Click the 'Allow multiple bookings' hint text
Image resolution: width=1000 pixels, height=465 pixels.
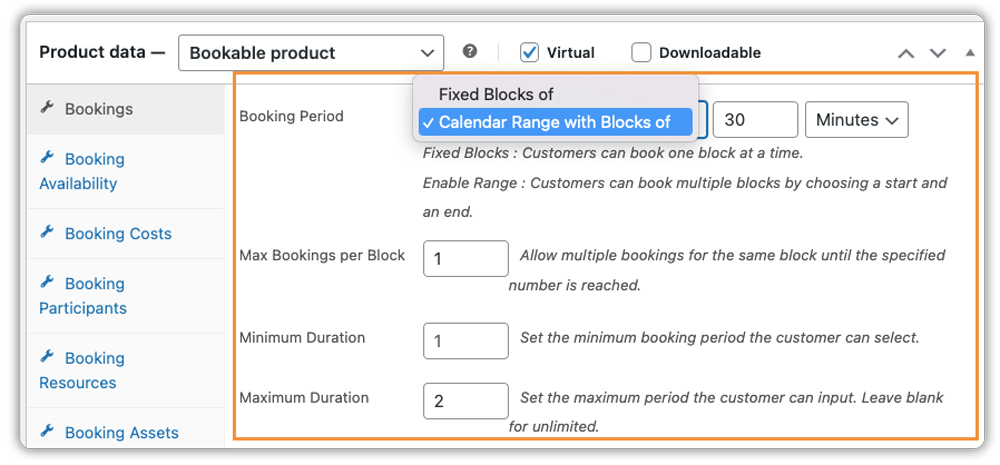coord(727,270)
